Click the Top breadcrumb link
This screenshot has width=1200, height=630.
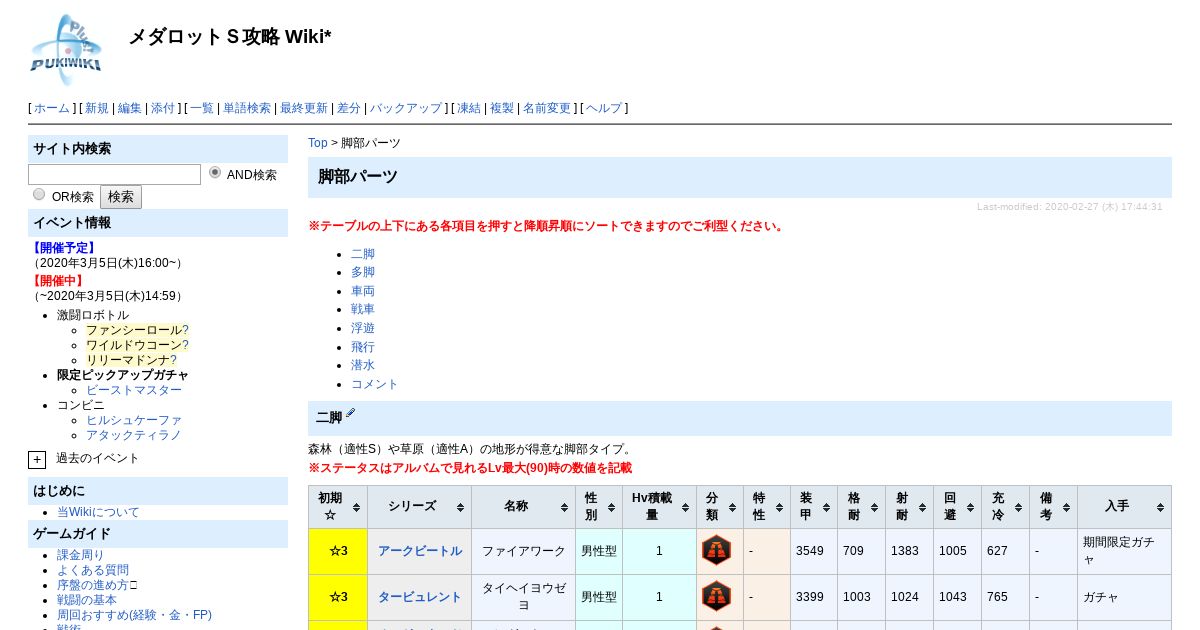(318, 143)
